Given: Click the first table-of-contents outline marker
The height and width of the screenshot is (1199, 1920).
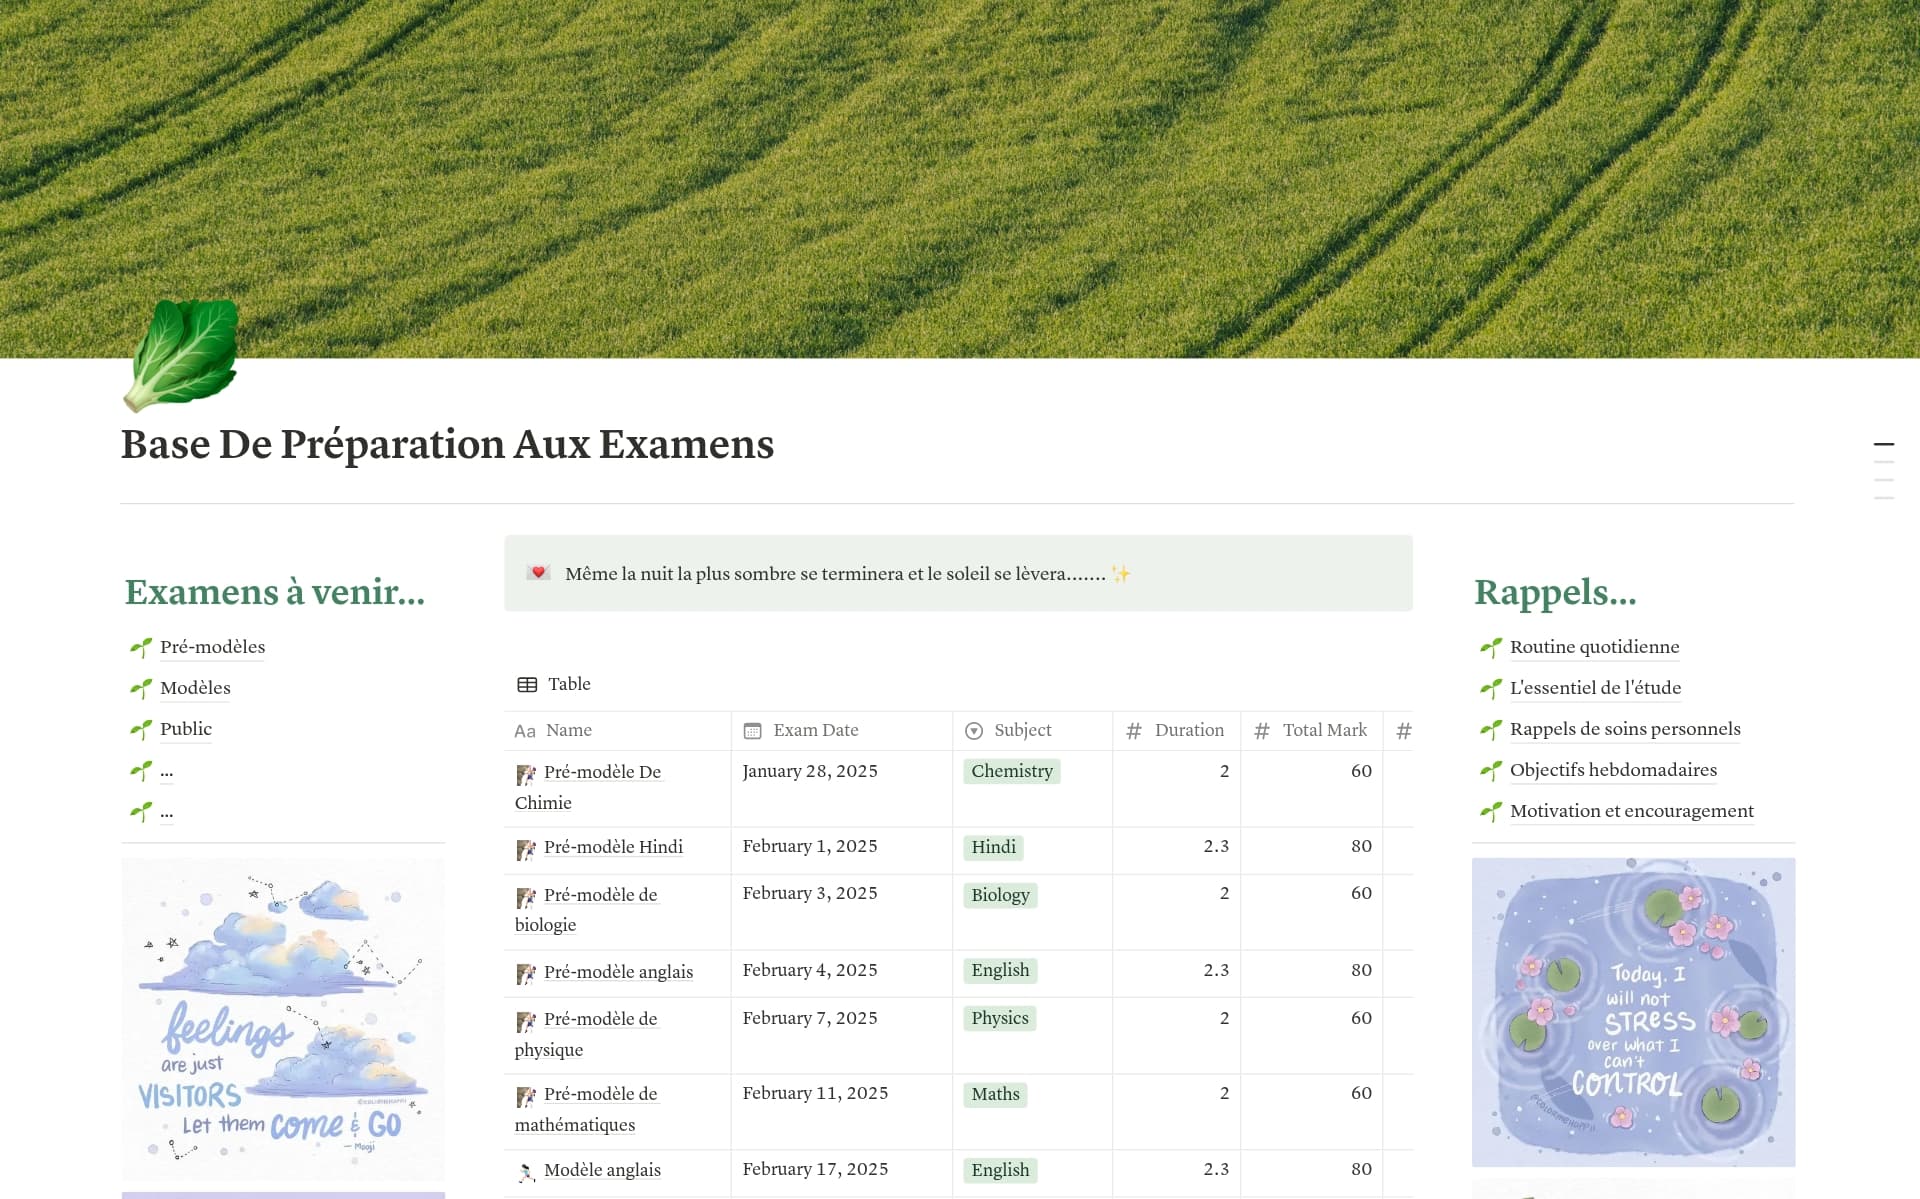Looking at the screenshot, I should (x=1883, y=444).
